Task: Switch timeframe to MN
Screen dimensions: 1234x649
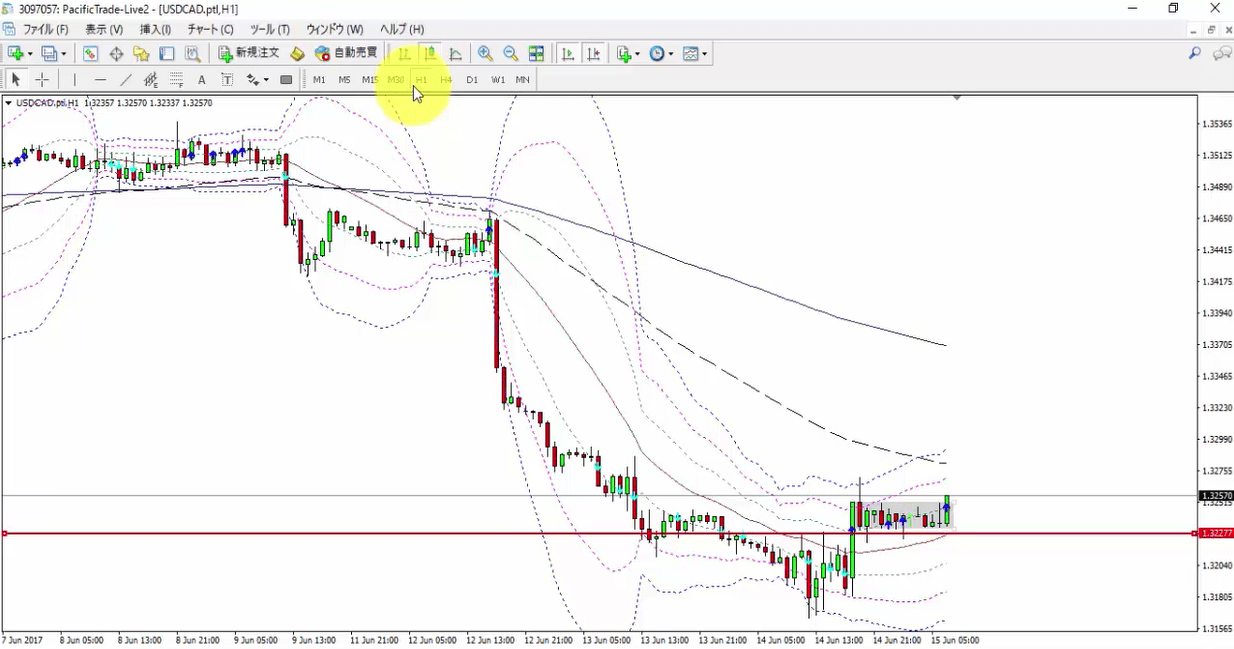Action: coord(523,80)
